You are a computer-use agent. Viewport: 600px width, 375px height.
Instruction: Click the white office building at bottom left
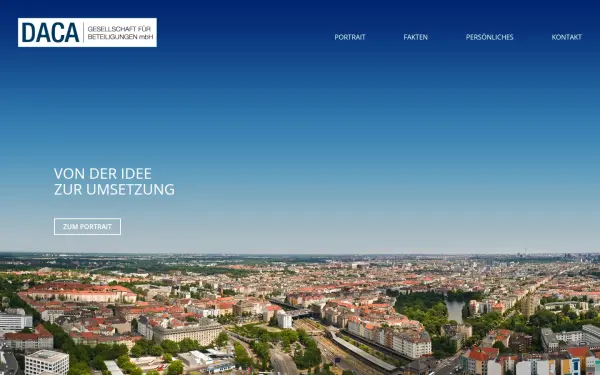click(x=47, y=362)
